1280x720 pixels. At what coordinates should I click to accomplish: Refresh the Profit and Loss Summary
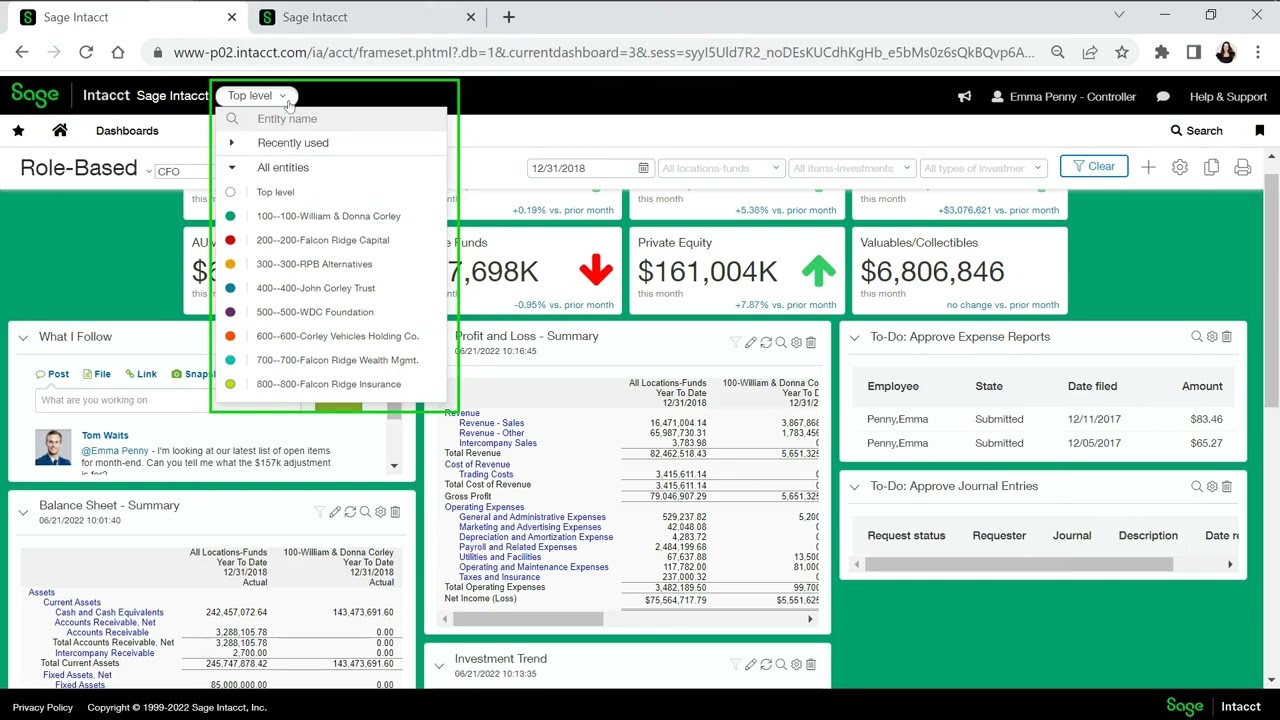tap(766, 343)
